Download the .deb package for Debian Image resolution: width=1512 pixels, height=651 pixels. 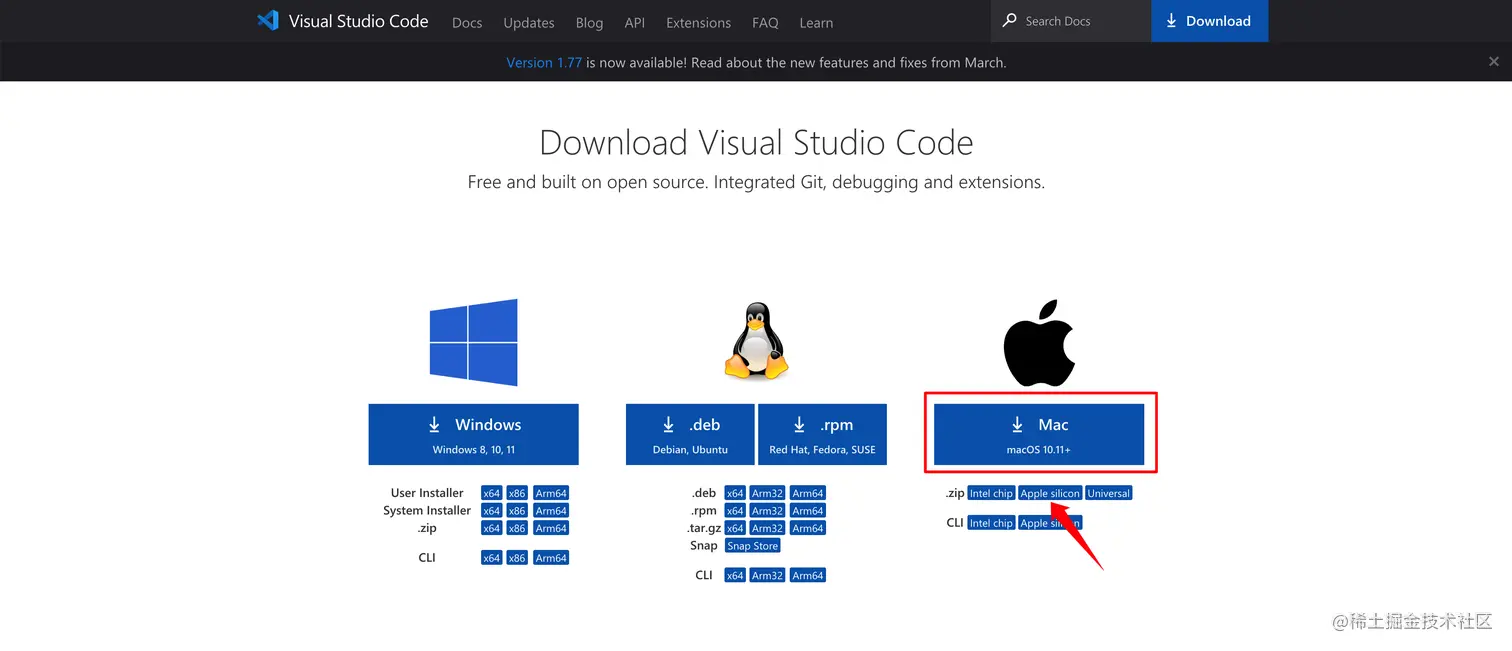point(689,434)
